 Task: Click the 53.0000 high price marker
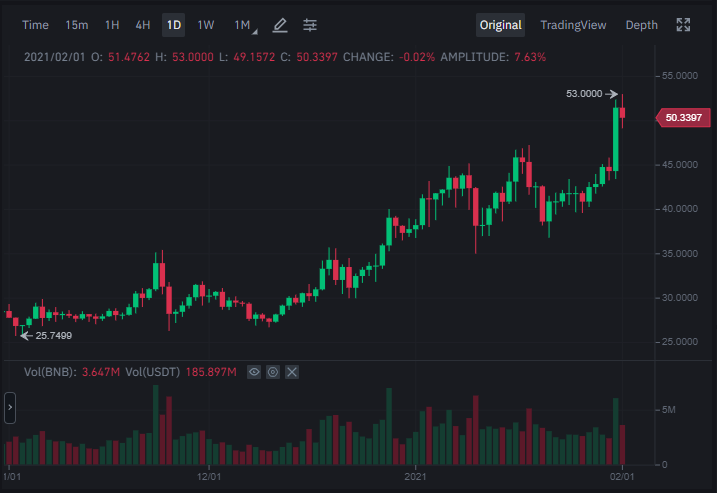coord(584,94)
